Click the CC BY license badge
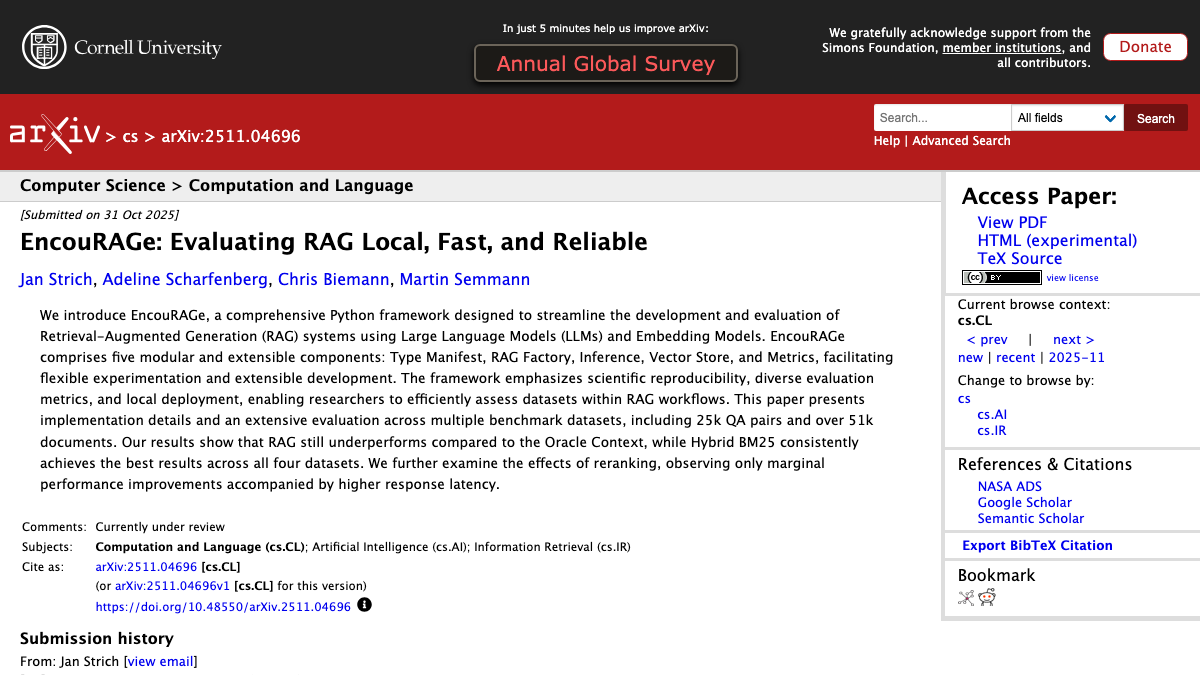The height and width of the screenshot is (675, 1200). (x=1001, y=277)
